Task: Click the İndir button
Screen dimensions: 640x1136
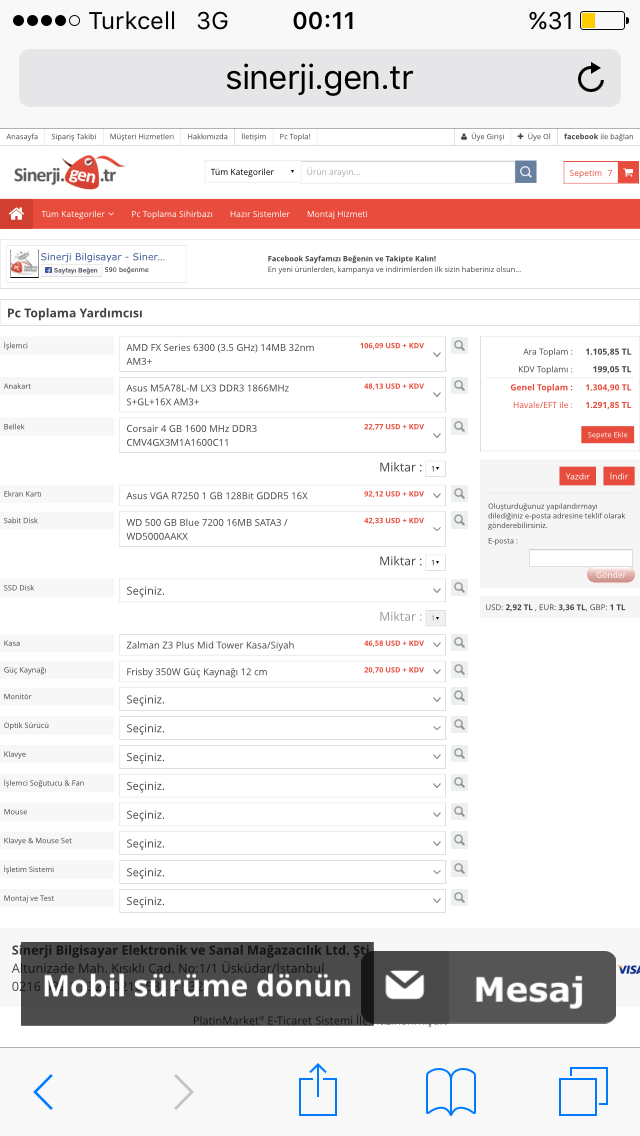Action: pos(618,476)
